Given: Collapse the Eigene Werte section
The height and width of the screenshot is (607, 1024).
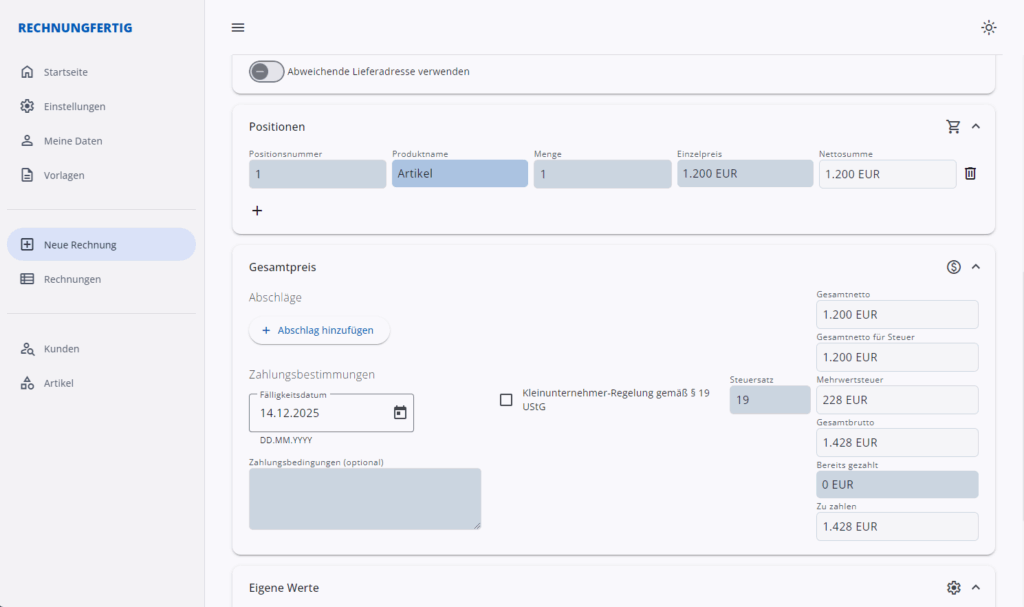Looking at the screenshot, I should click(976, 587).
